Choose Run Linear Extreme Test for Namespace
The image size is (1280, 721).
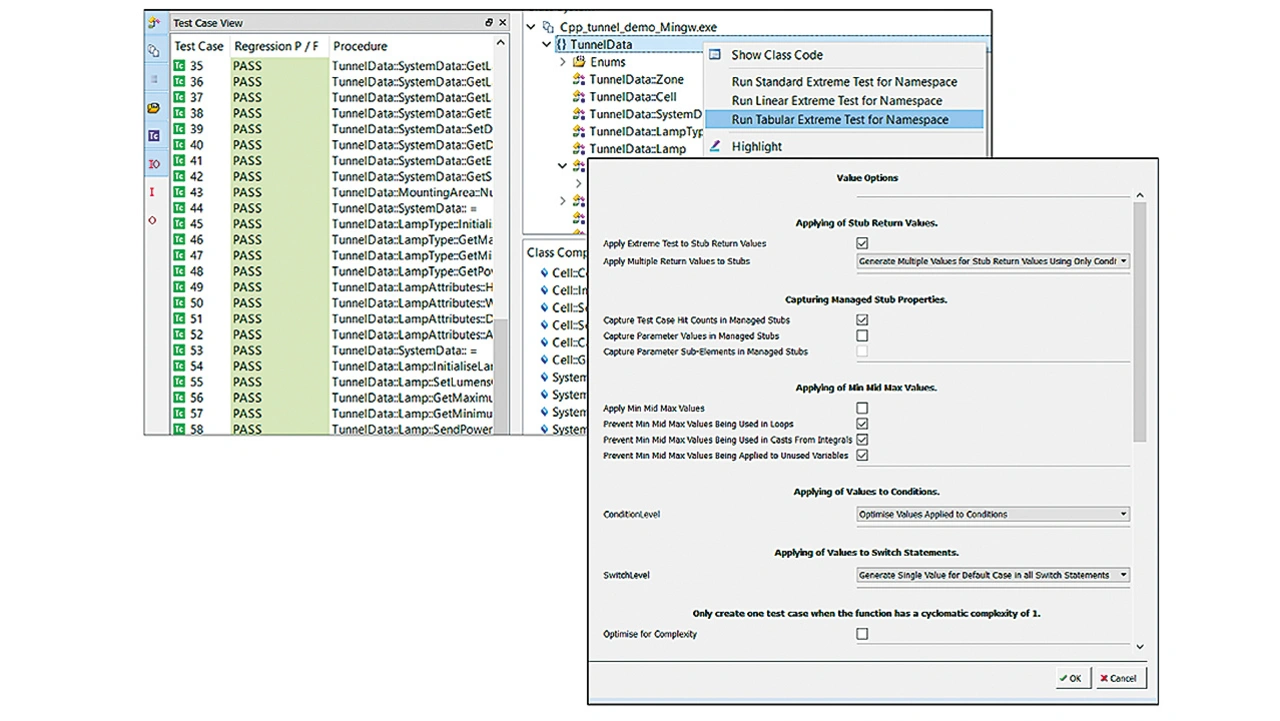click(x=836, y=101)
